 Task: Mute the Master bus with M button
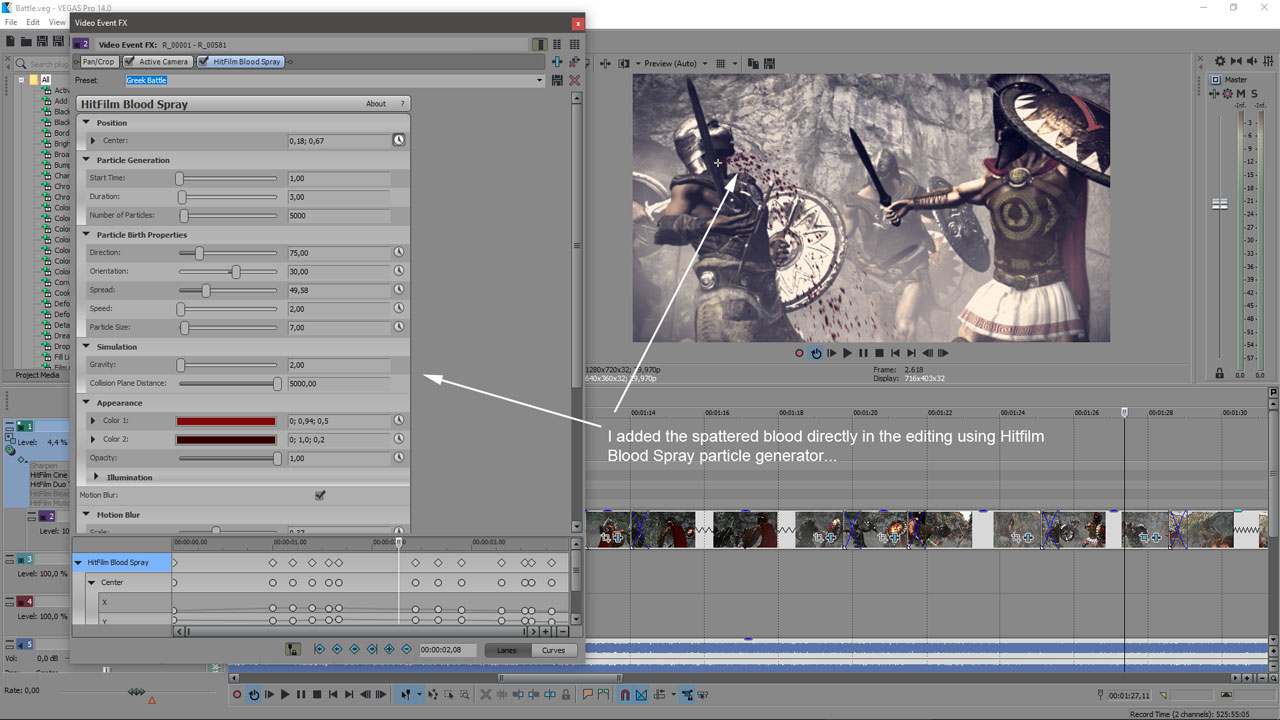(1241, 94)
